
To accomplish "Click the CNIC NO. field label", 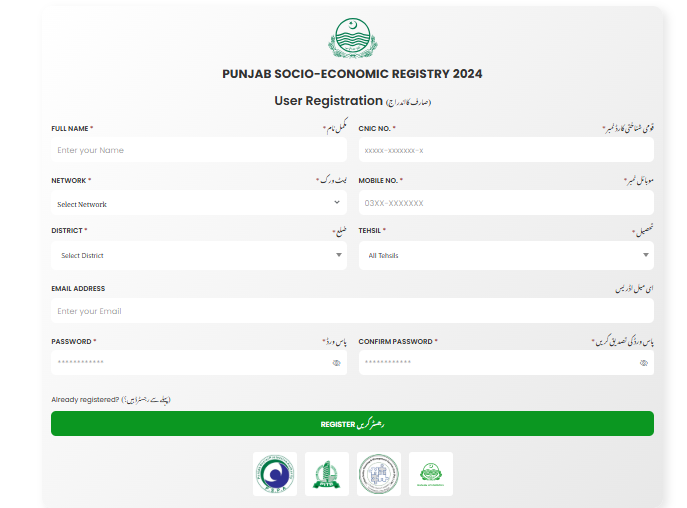I will point(375,128).
